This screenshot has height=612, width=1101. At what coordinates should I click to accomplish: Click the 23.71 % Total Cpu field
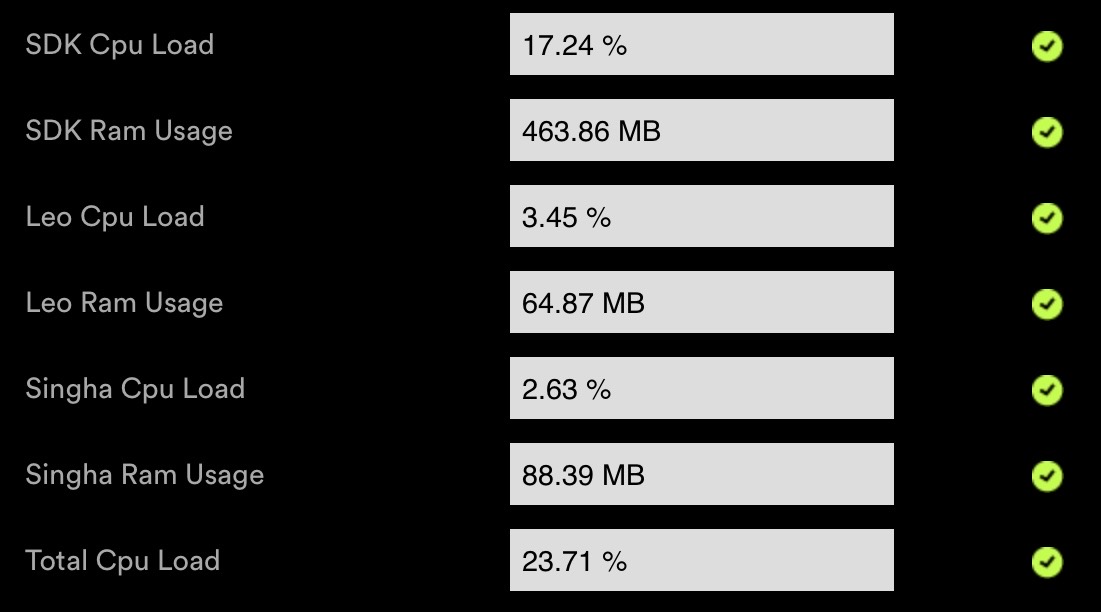pyautogui.click(x=701, y=560)
